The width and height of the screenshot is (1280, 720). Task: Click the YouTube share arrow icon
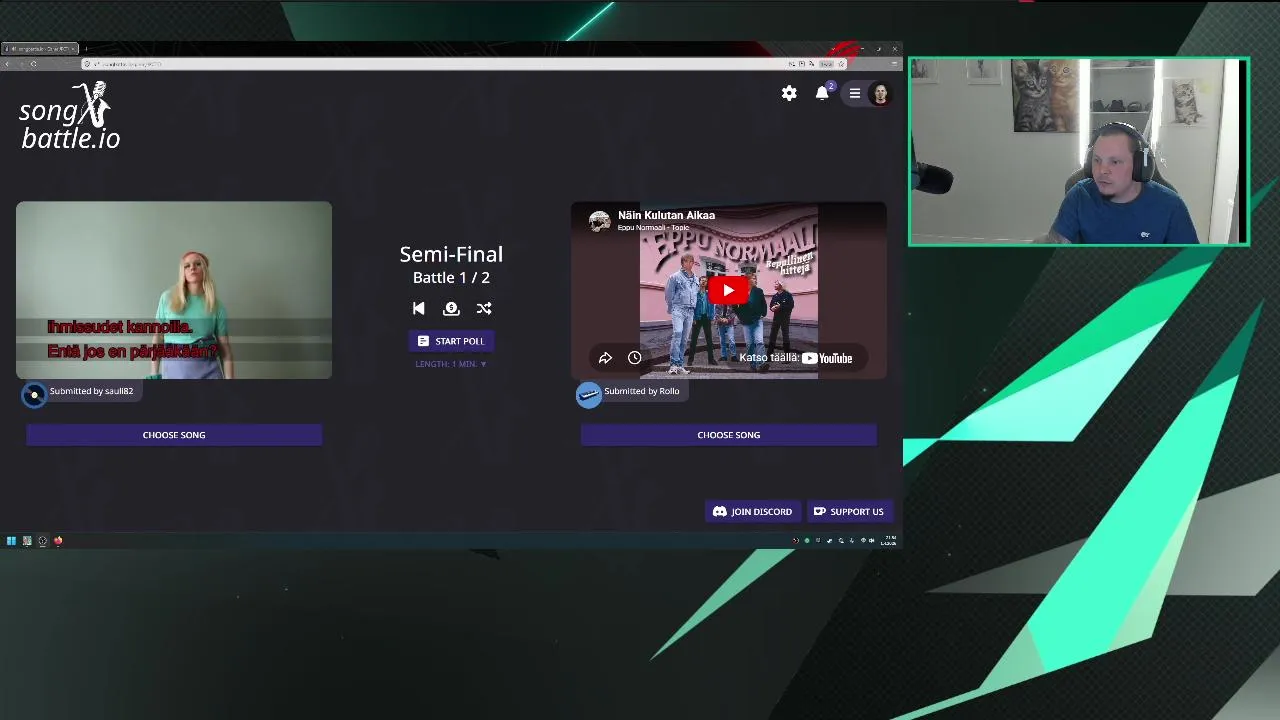coord(605,358)
